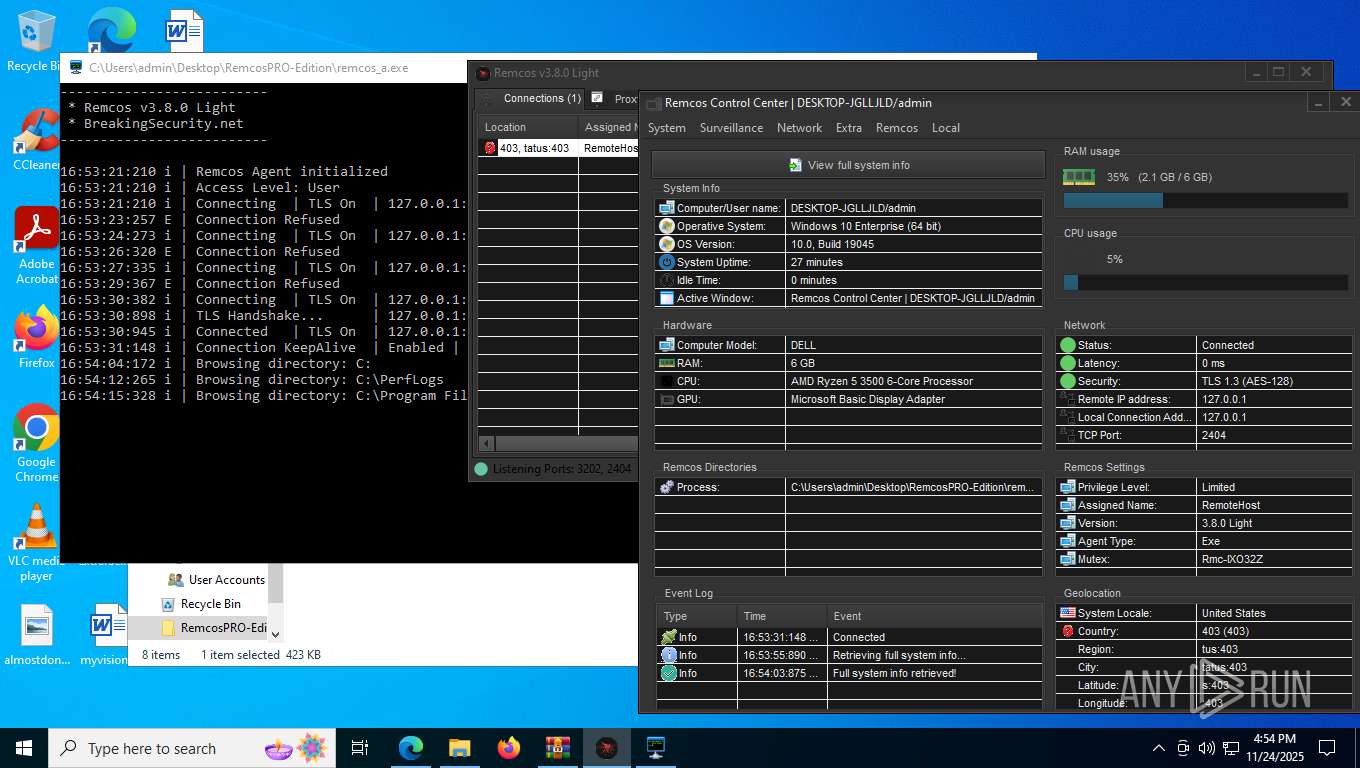Click the Latency green indicator
The image size is (1360, 768).
pos(1068,363)
